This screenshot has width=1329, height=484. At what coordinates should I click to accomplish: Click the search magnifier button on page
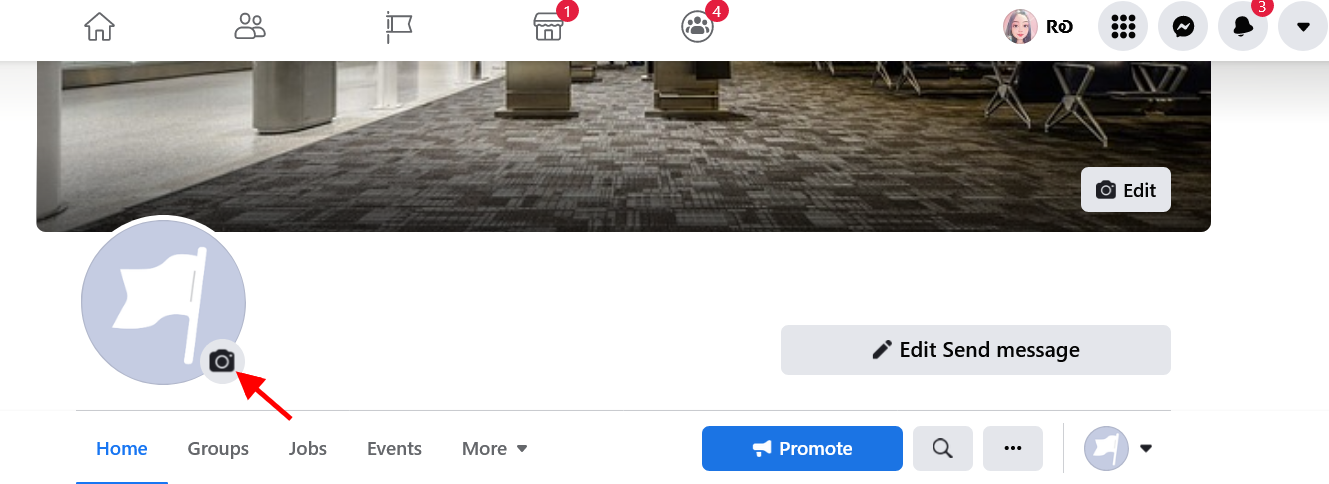(x=943, y=448)
